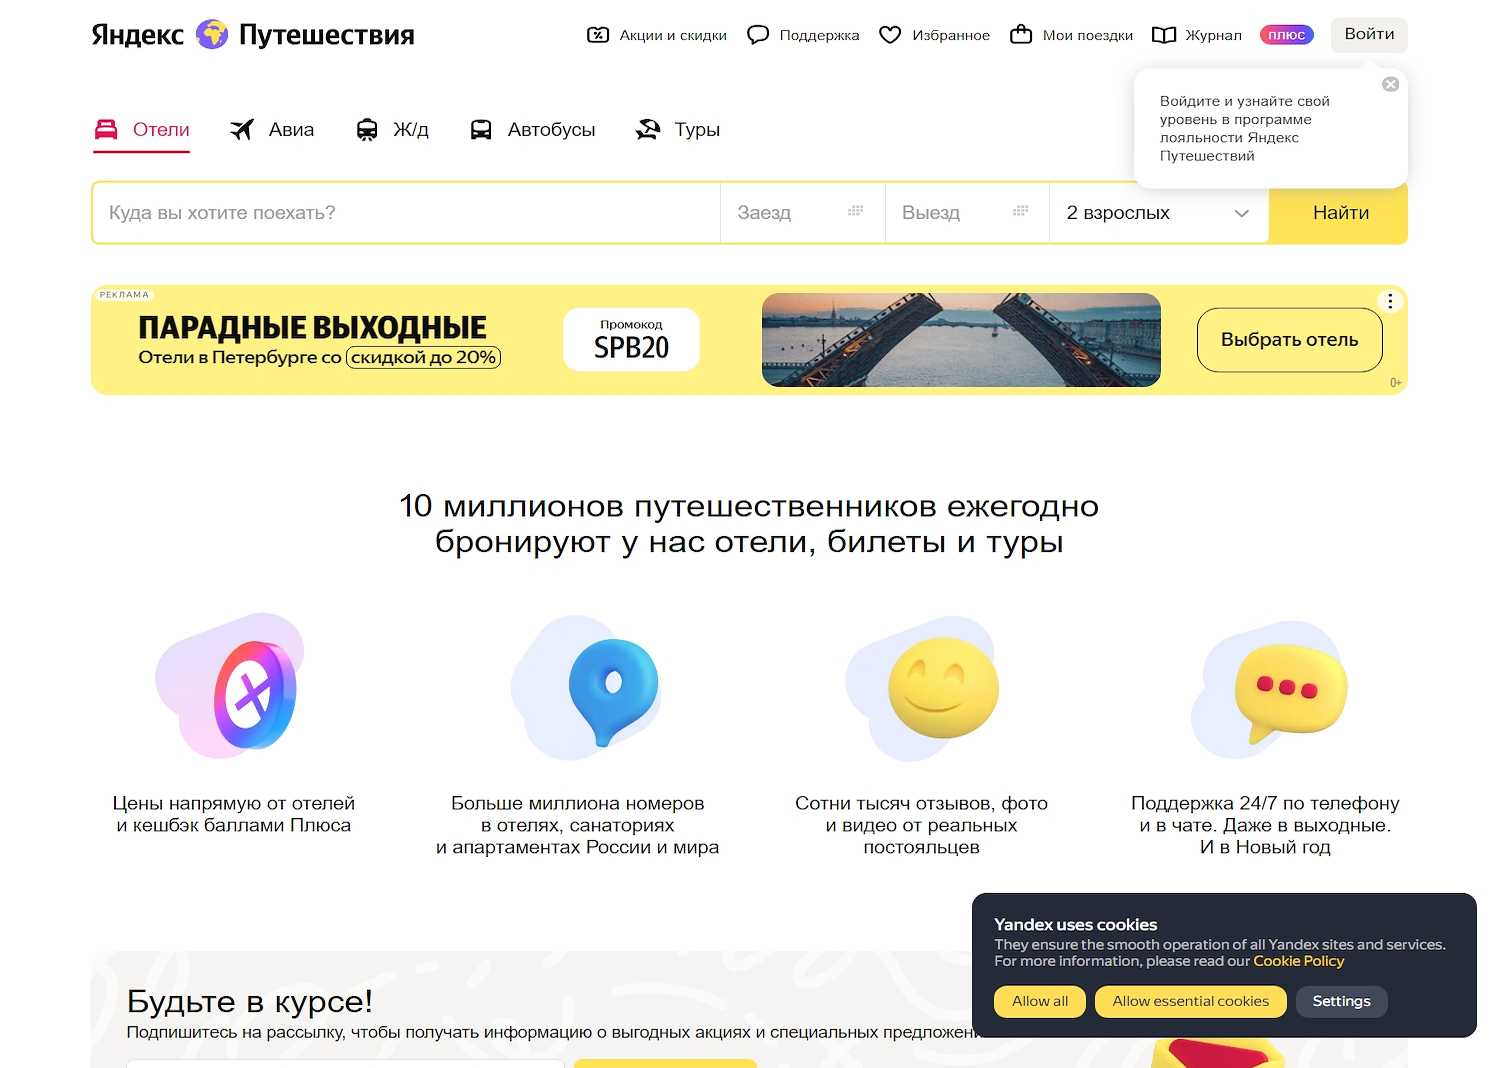
Task: Click the speech bubble icon by Поддержка
Action: 758,35
